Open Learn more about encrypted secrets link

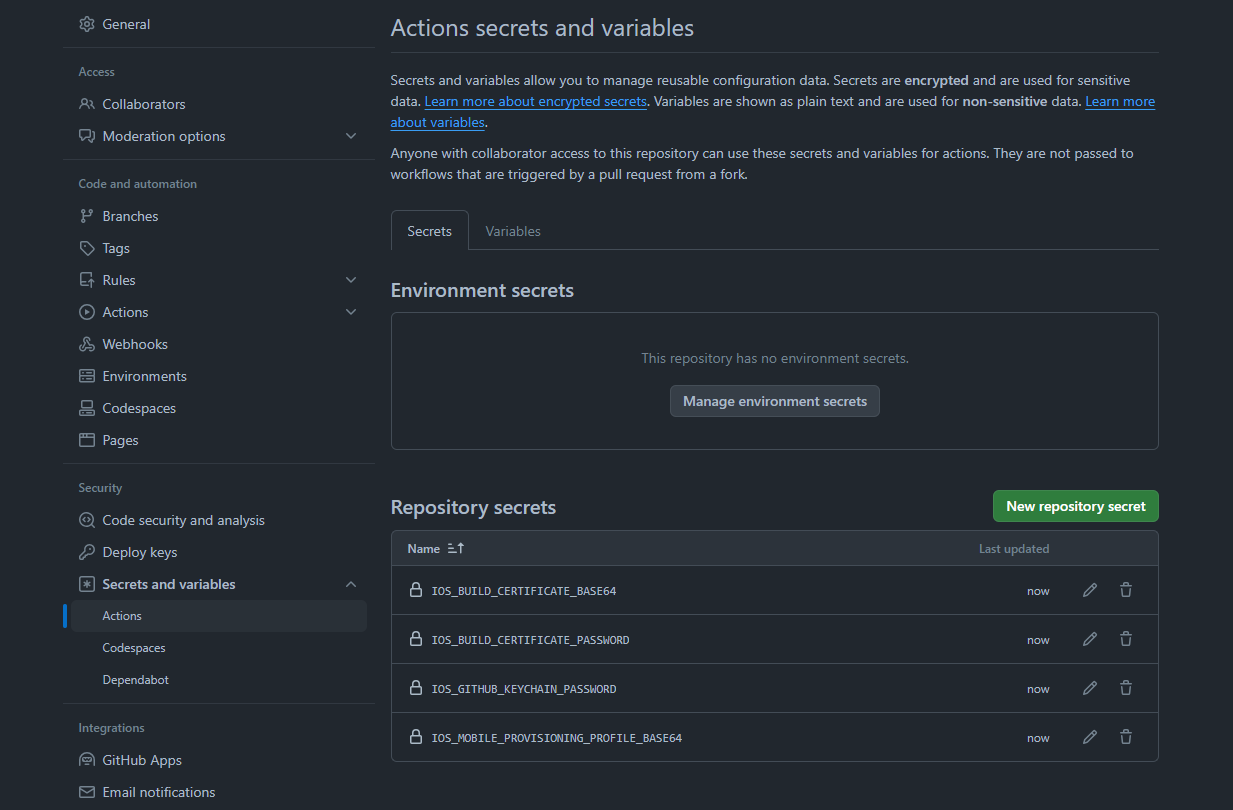(x=536, y=102)
